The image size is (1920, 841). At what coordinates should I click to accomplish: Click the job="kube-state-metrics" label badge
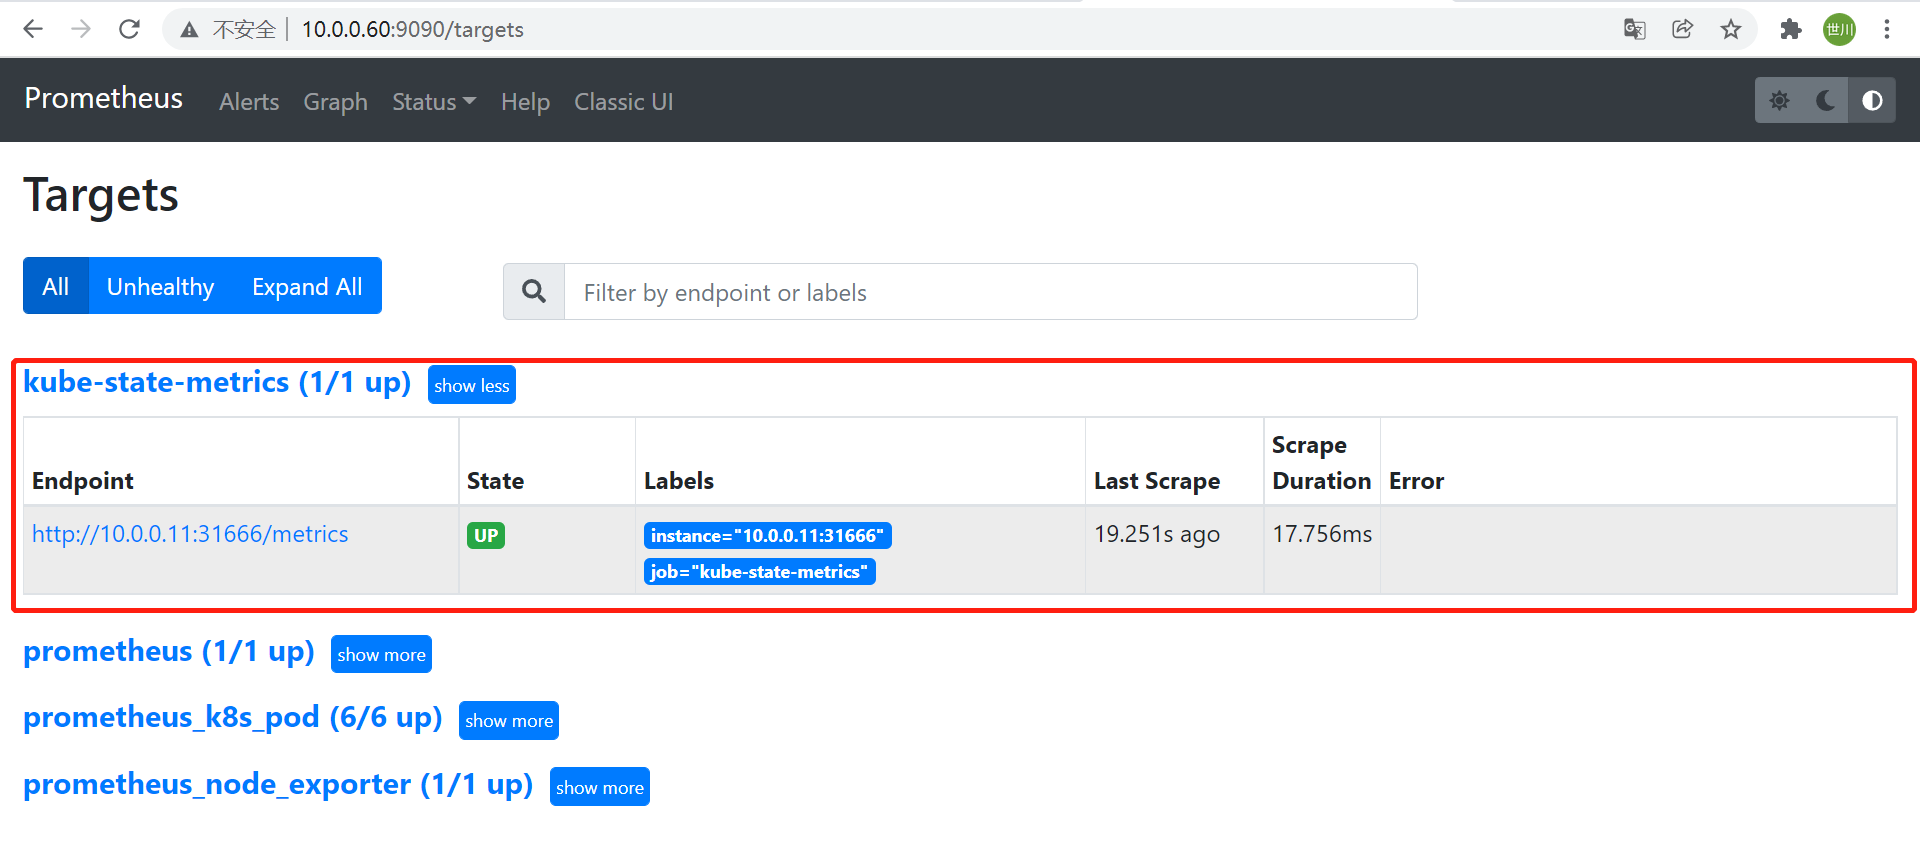(759, 572)
